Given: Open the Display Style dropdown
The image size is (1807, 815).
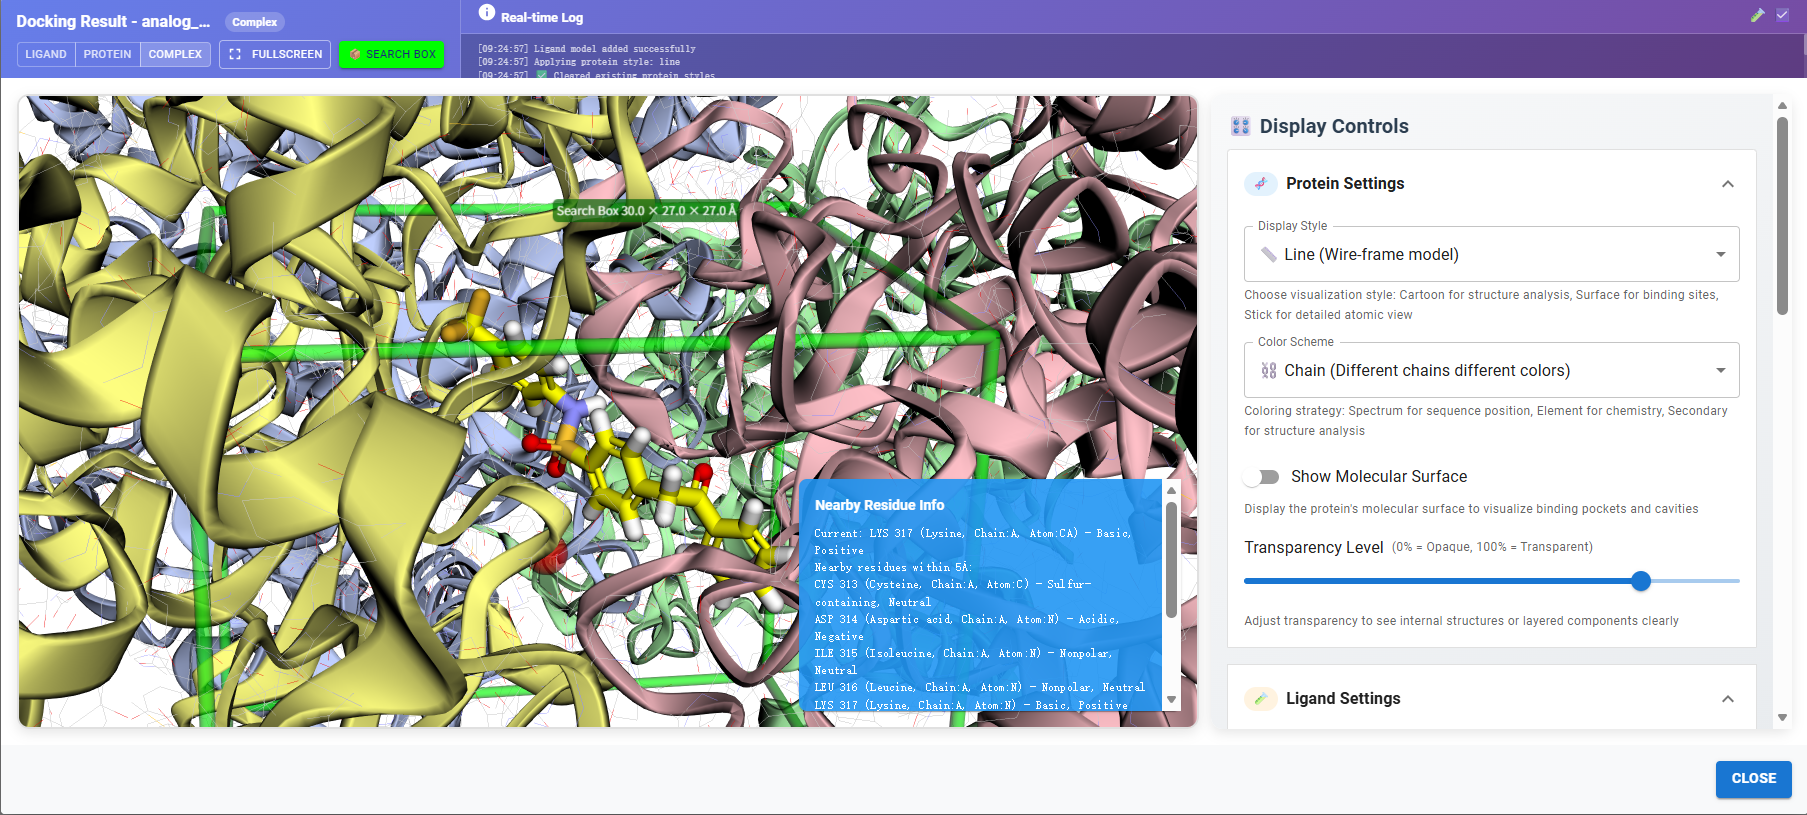Looking at the screenshot, I should [x=1491, y=255].
